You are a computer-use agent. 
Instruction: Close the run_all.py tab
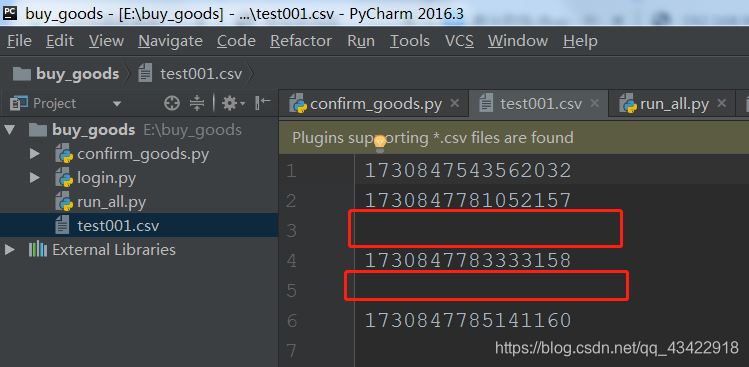point(721,103)
